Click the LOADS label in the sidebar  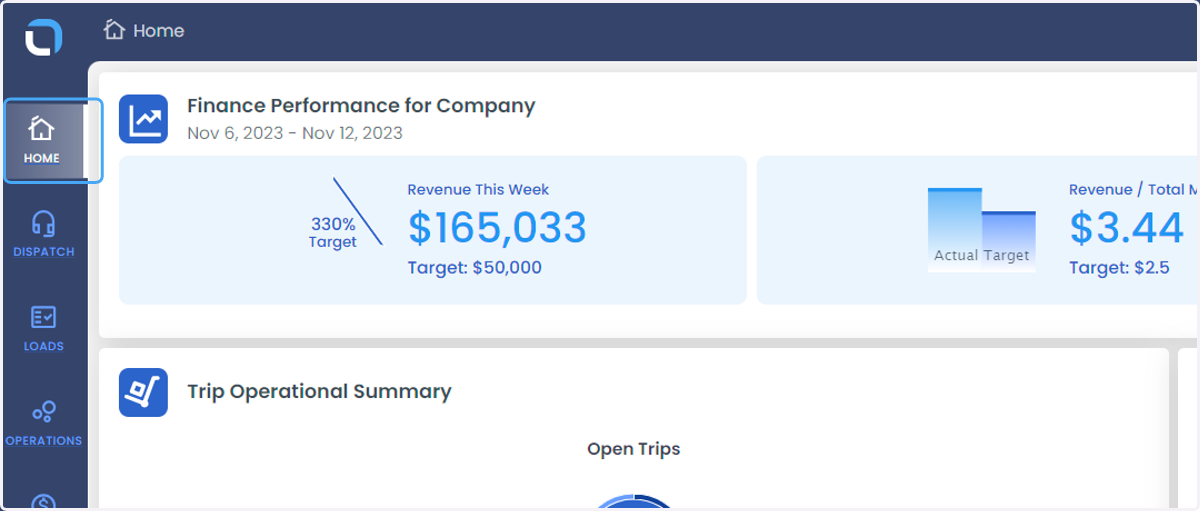(44, 346)
